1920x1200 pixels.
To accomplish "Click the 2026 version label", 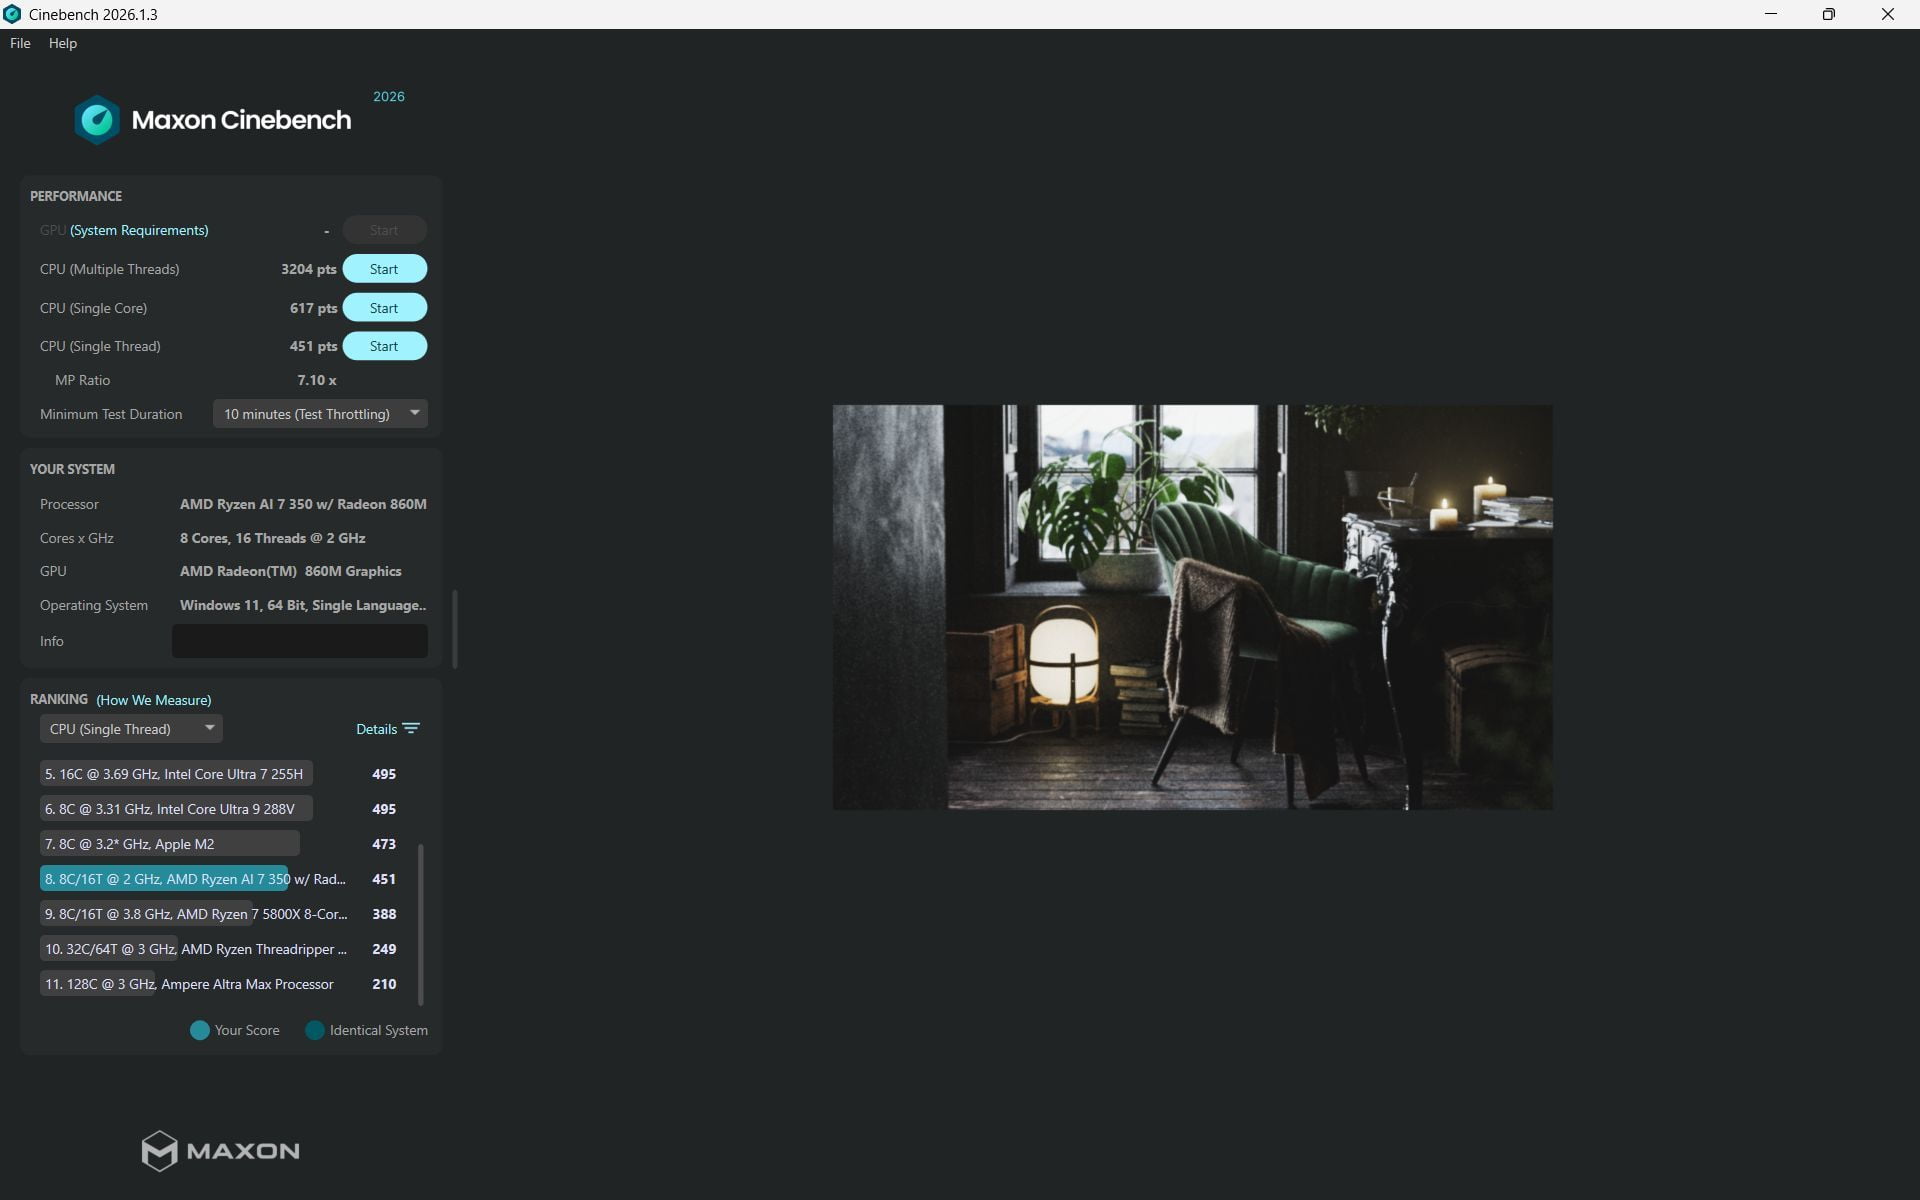I will point(389,96).
